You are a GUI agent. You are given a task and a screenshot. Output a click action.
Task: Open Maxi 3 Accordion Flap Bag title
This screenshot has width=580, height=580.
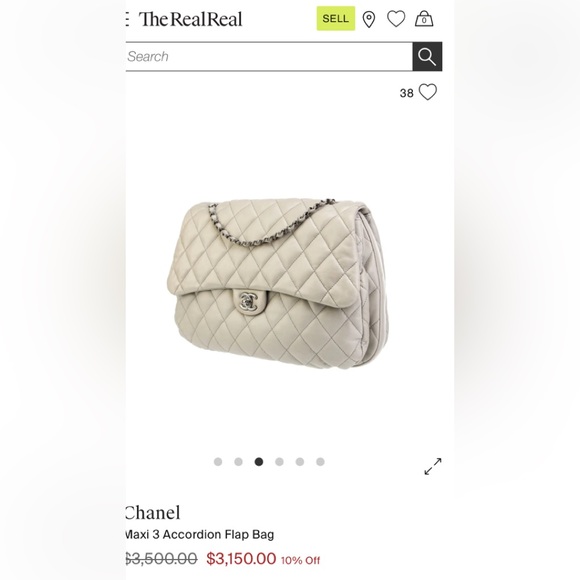pyautogui.click(x=200, y=535)
